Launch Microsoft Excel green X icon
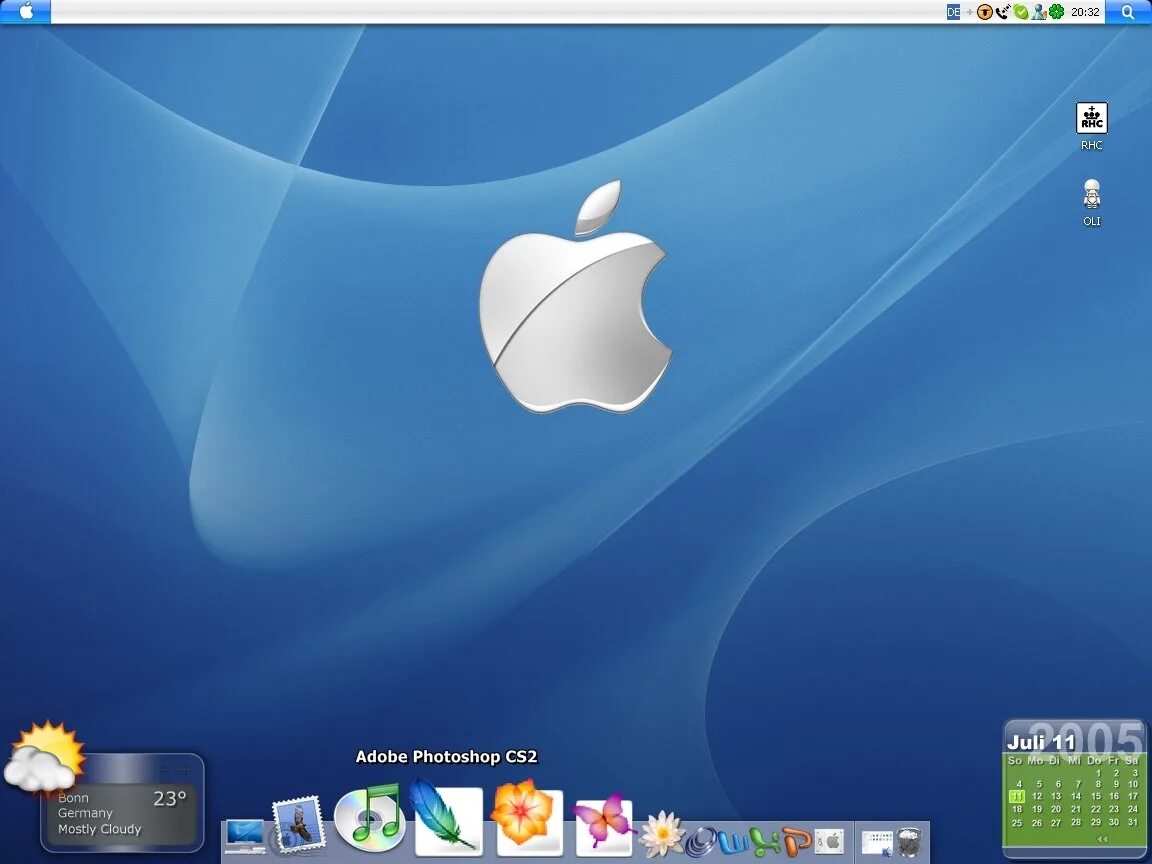 click(x=765, y=842)
